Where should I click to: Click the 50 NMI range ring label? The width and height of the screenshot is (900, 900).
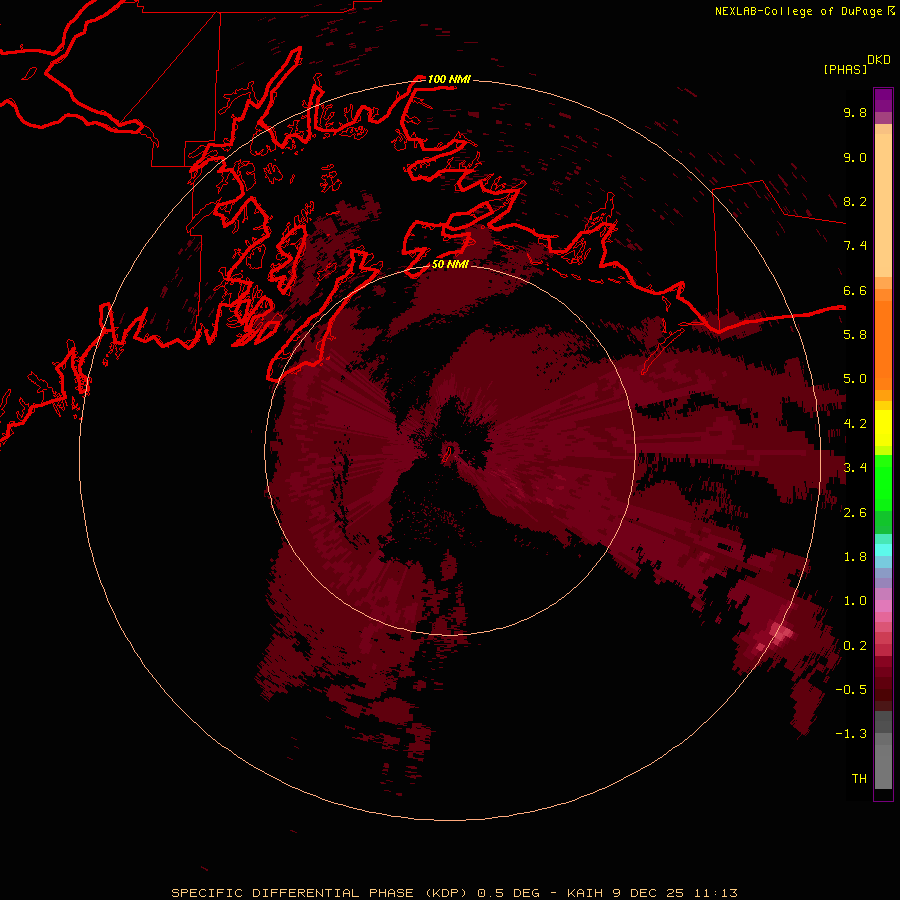tap(450, 264)
